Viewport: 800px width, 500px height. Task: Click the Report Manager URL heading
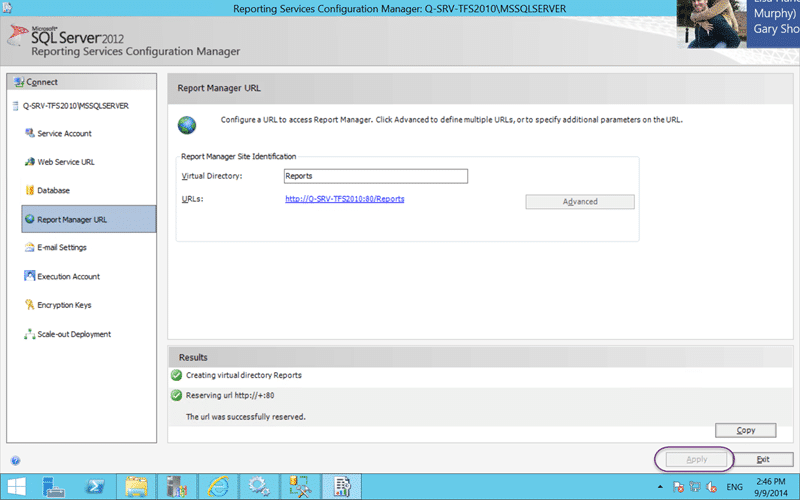pyautogui.click(x=219, y=88)
